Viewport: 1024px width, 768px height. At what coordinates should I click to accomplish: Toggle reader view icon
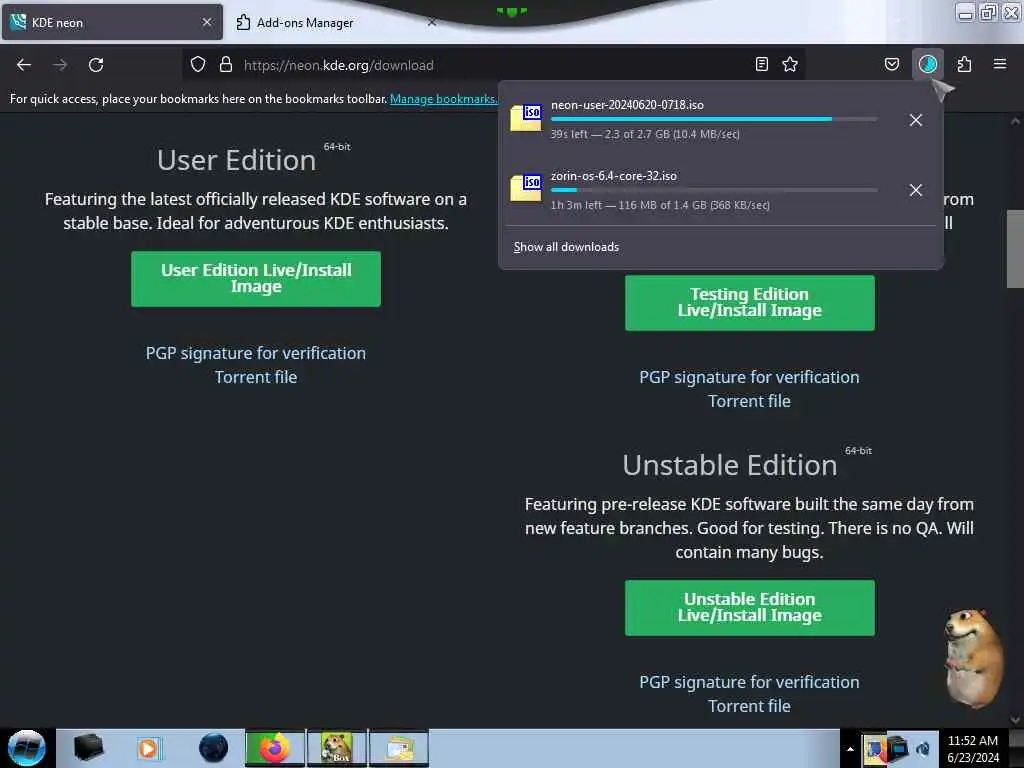click(761, 64)
